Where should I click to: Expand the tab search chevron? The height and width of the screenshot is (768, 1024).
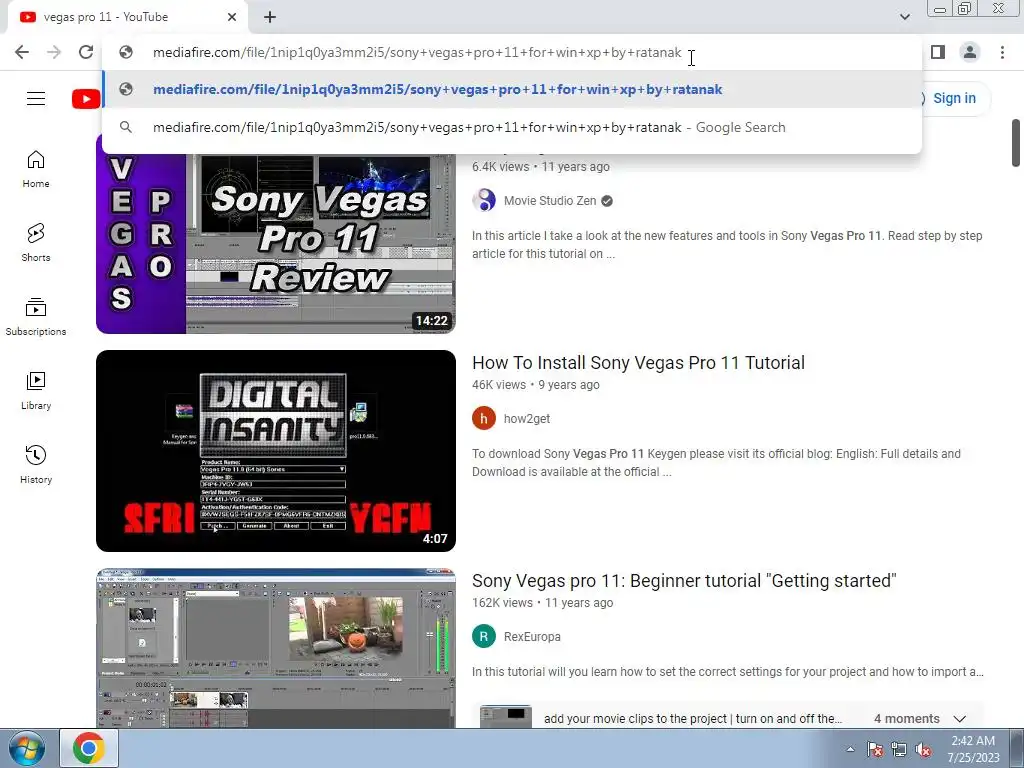(904, 17)
